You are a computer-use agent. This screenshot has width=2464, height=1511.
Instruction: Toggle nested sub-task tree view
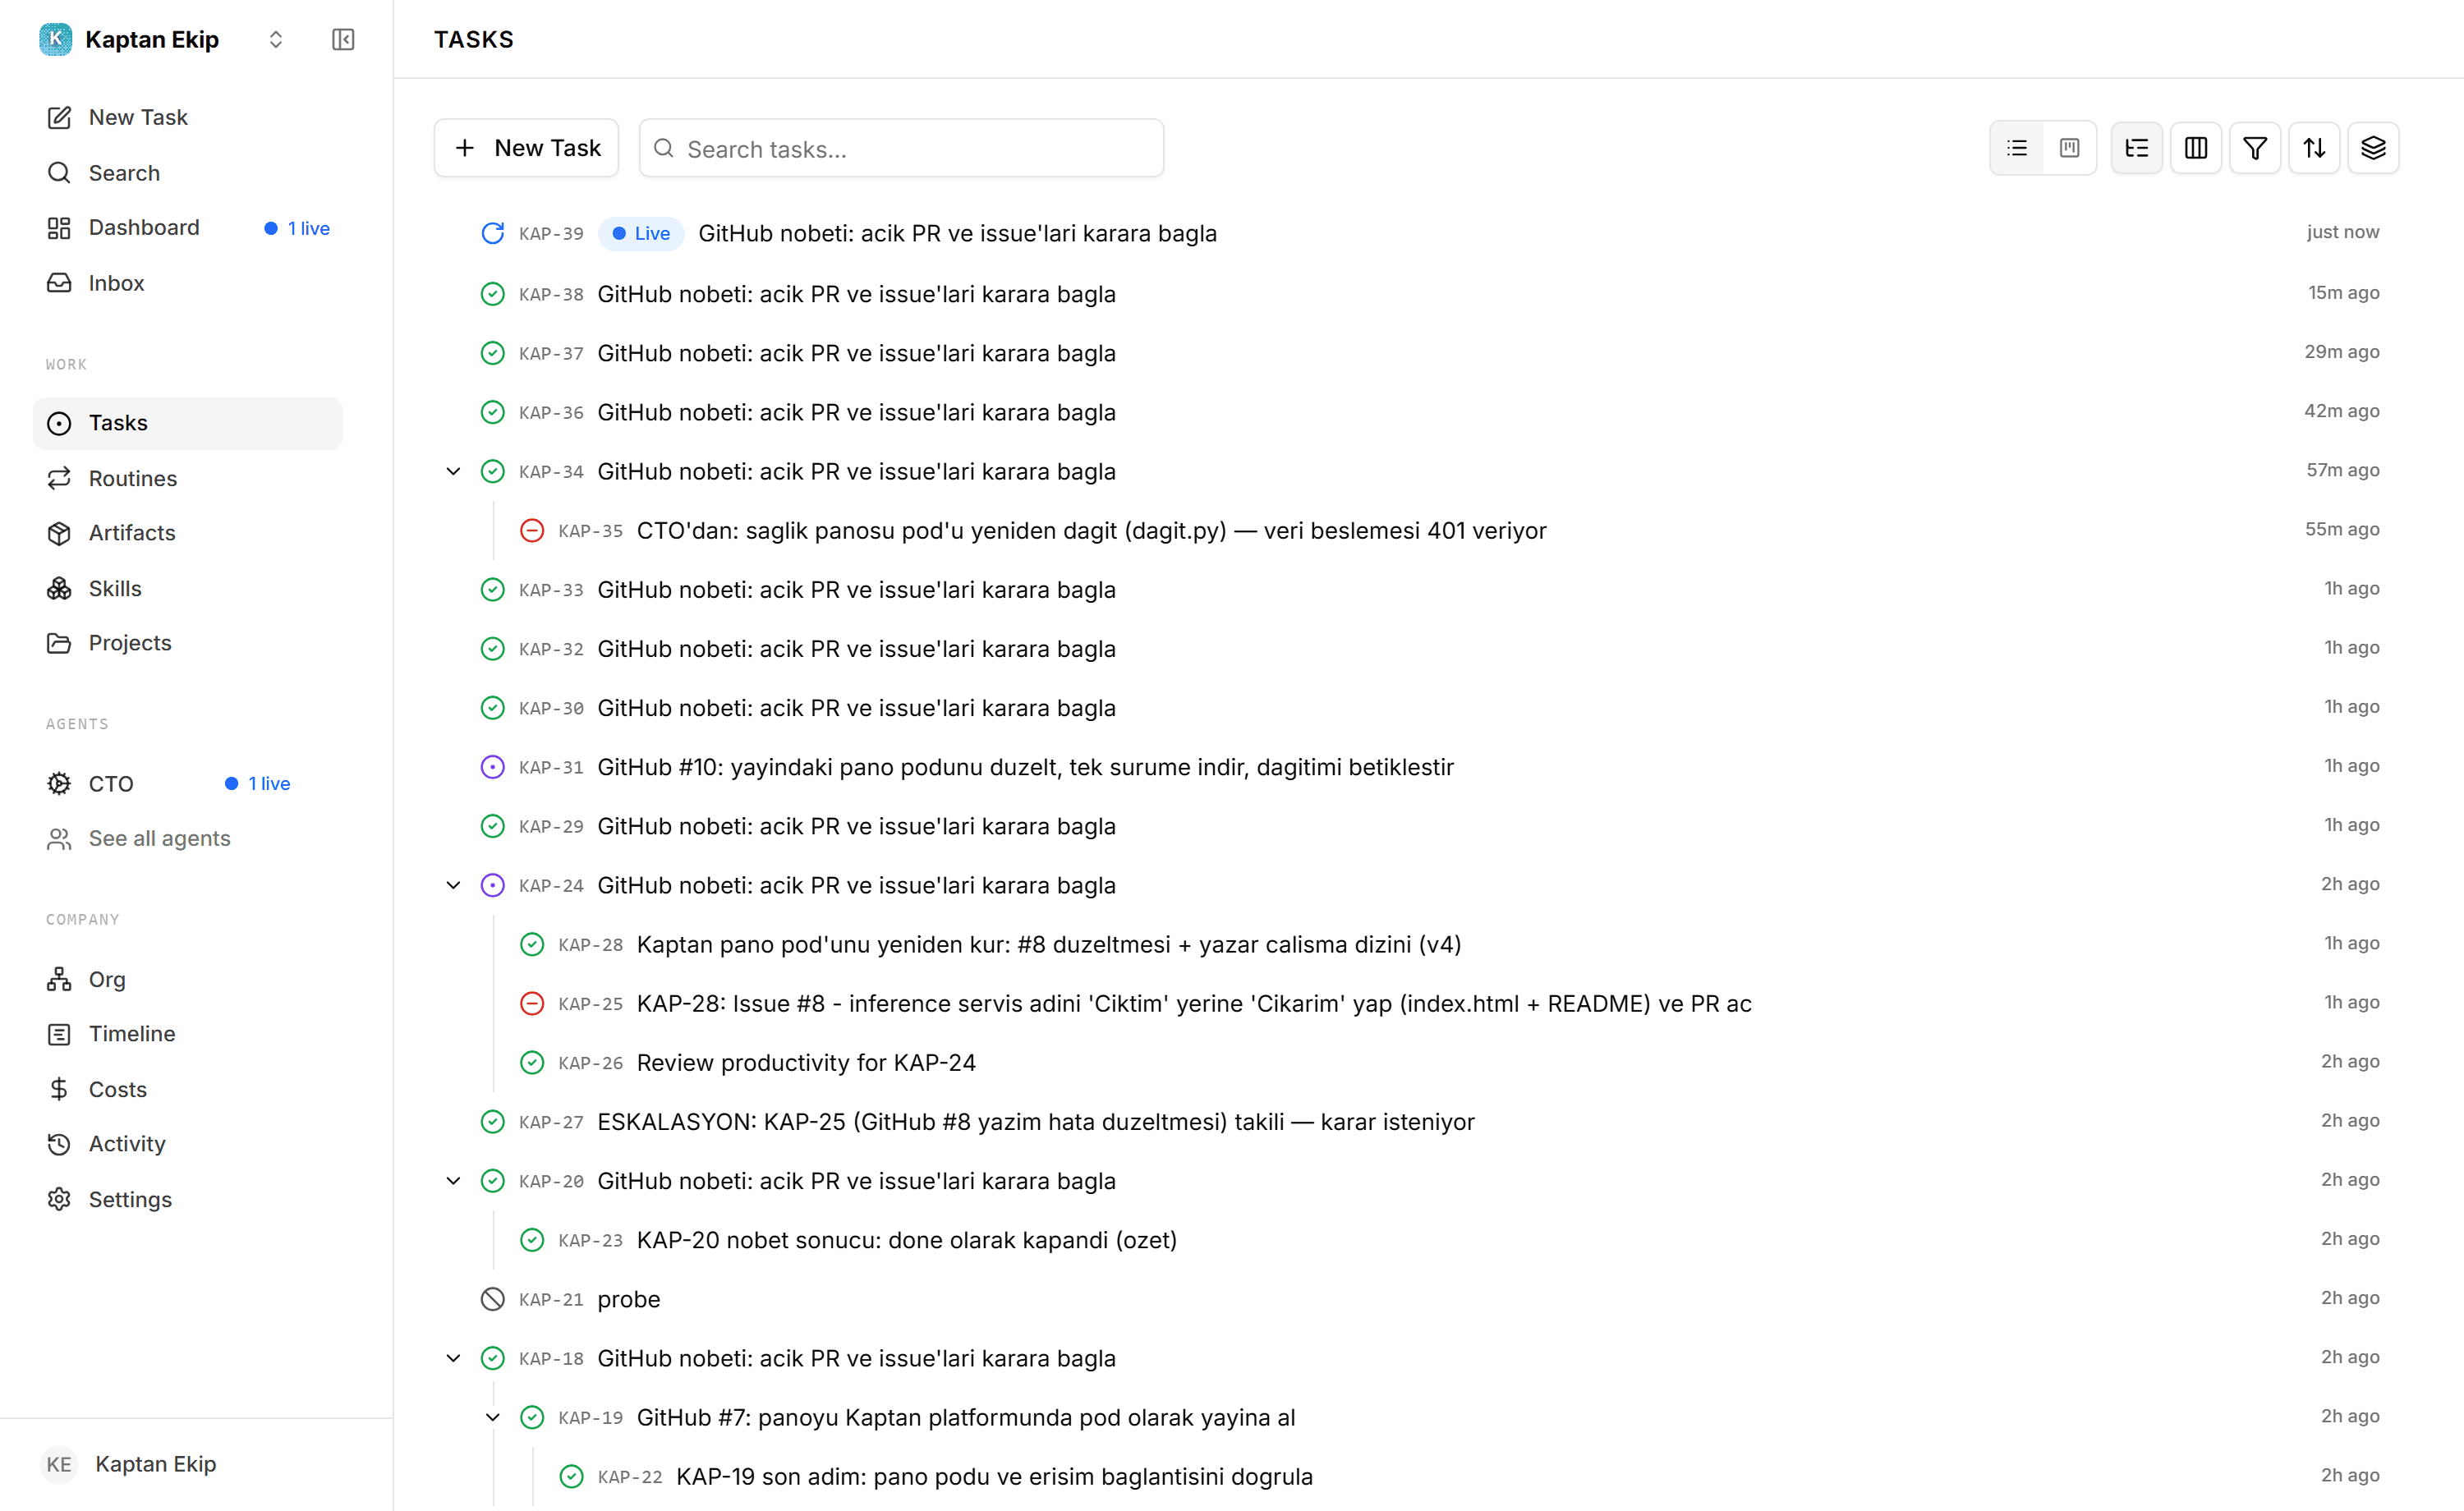(2136, 148)
